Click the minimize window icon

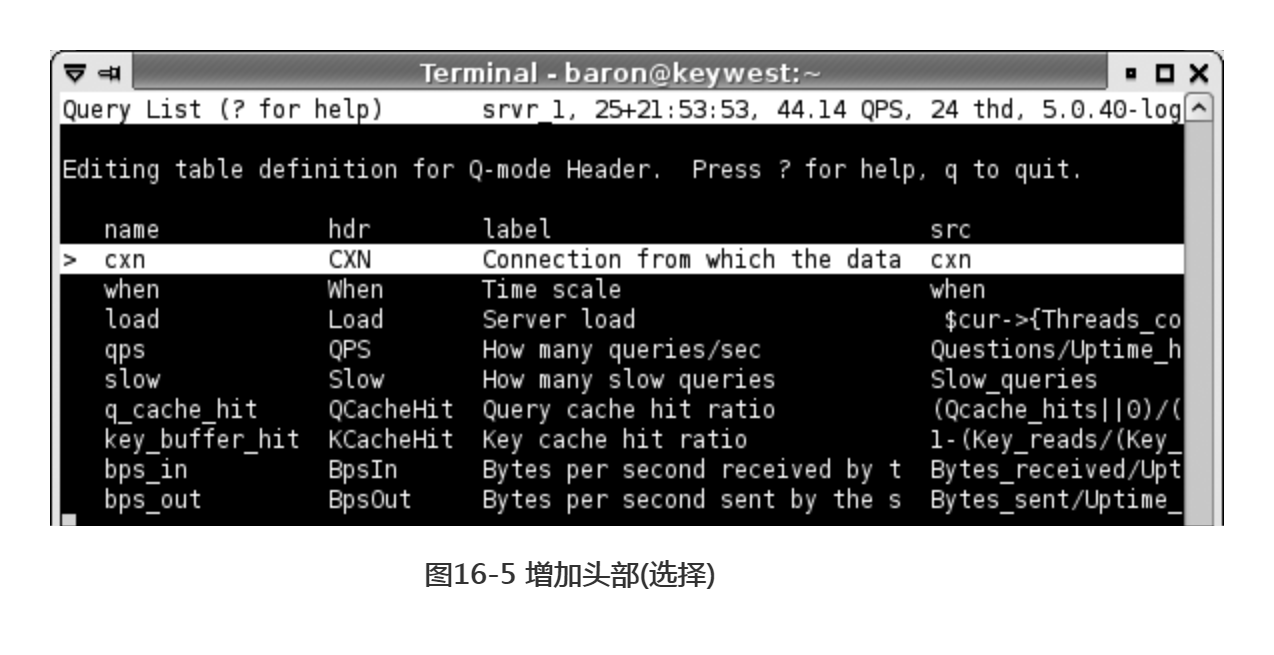(x=1132, y=75)
